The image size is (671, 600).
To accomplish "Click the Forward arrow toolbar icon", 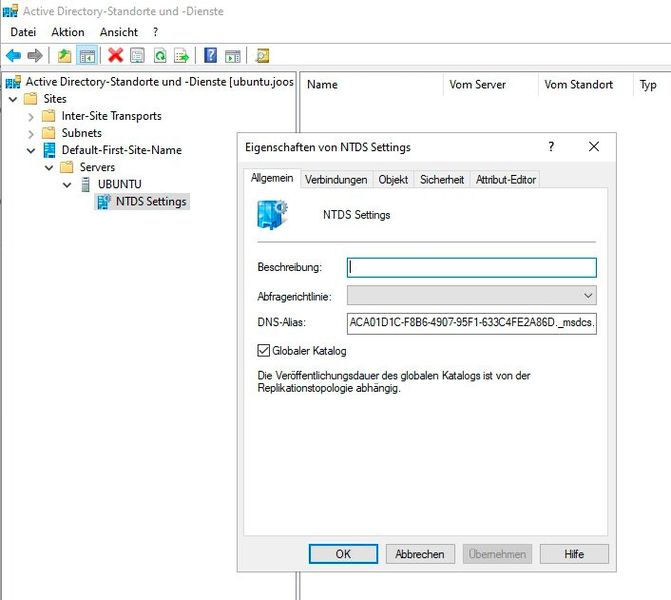I will coord(35,56).
